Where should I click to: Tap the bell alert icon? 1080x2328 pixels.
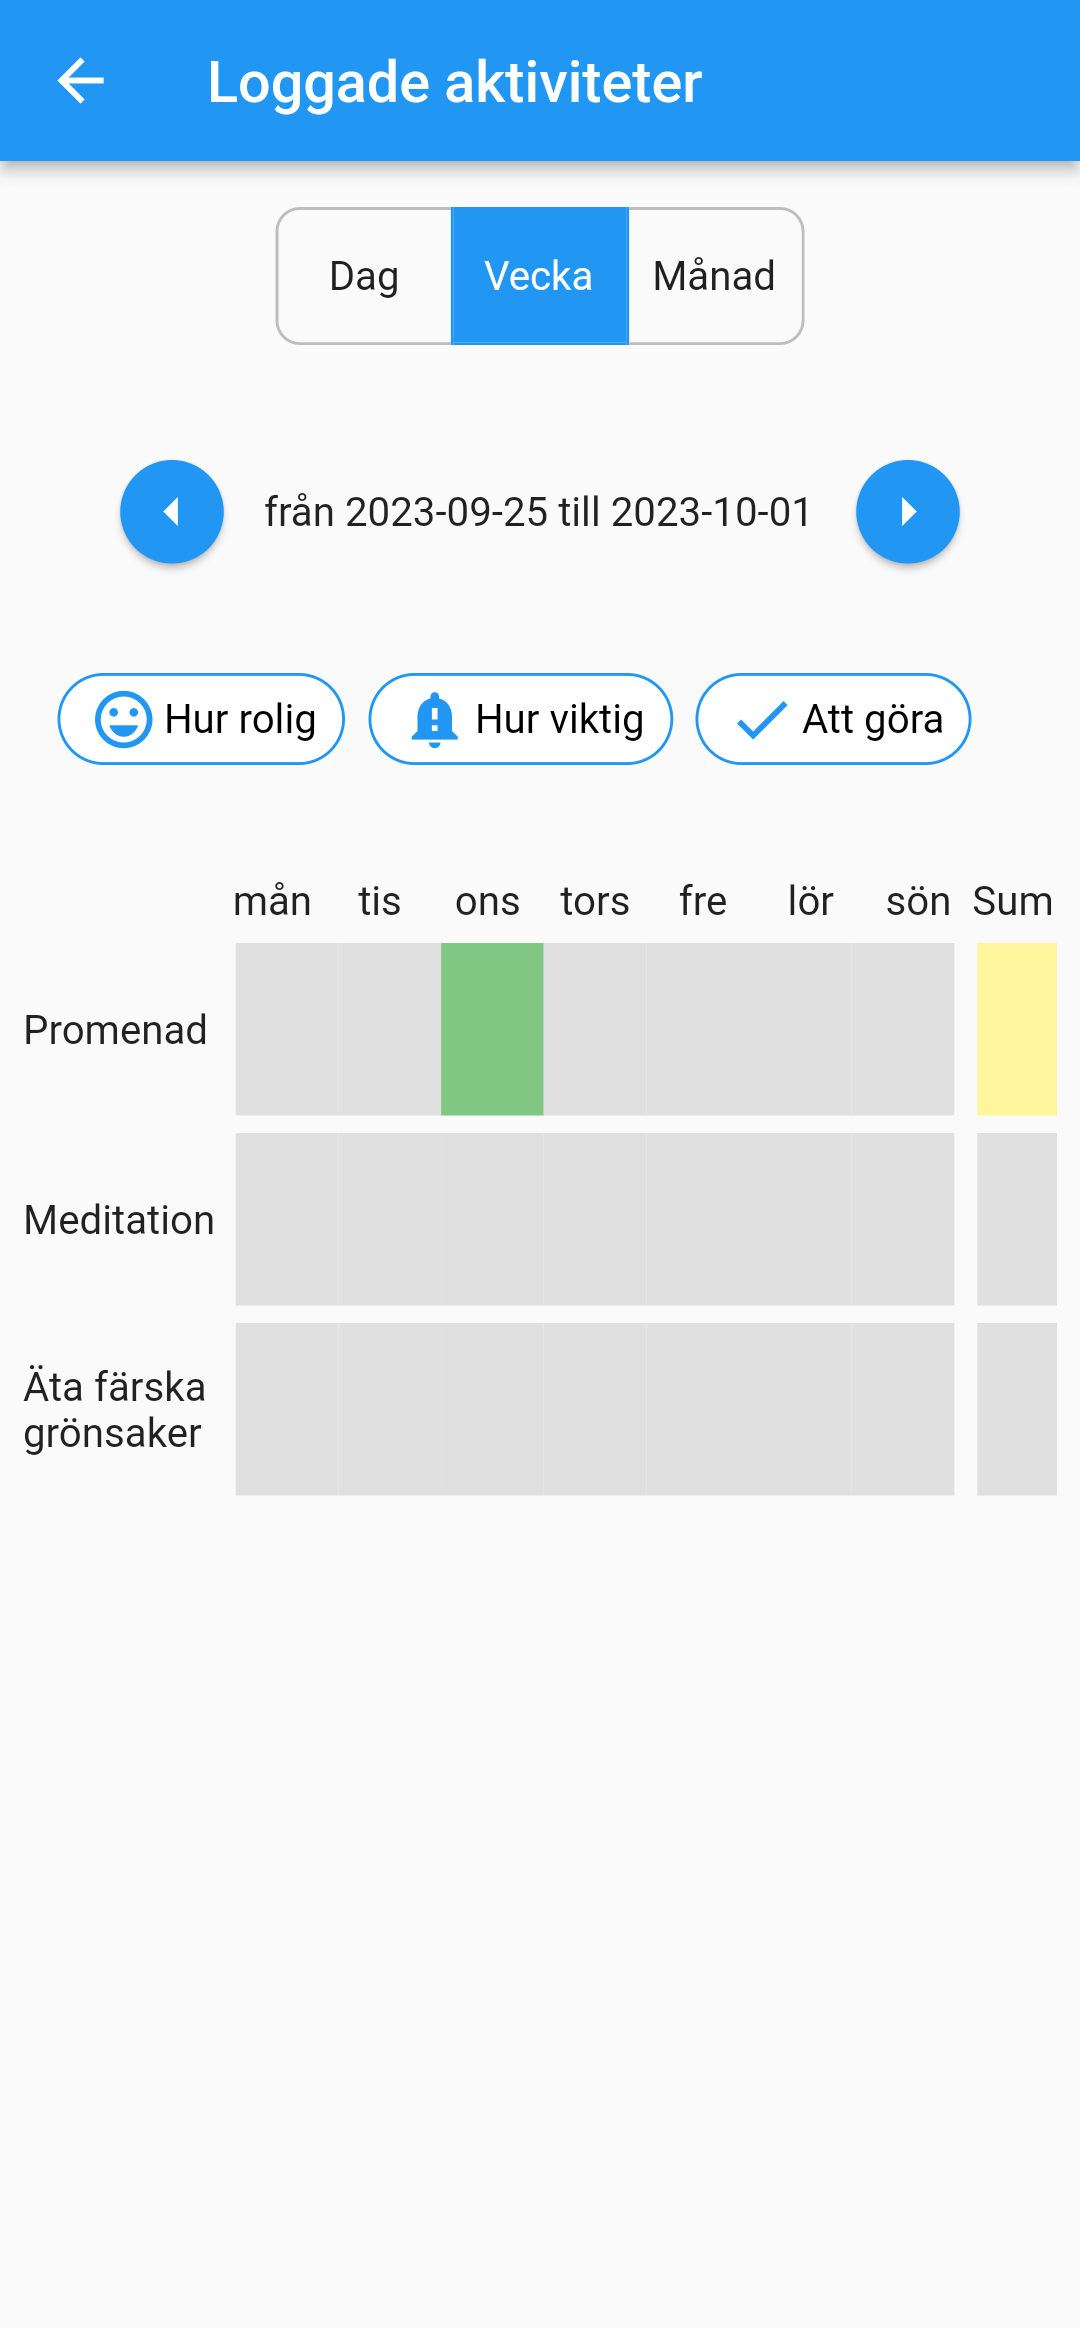point(434,720)
